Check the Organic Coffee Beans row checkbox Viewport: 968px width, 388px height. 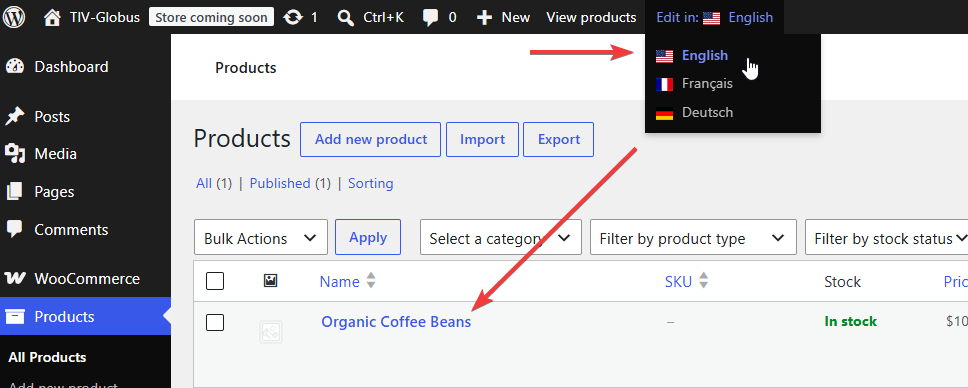point(215,322)
